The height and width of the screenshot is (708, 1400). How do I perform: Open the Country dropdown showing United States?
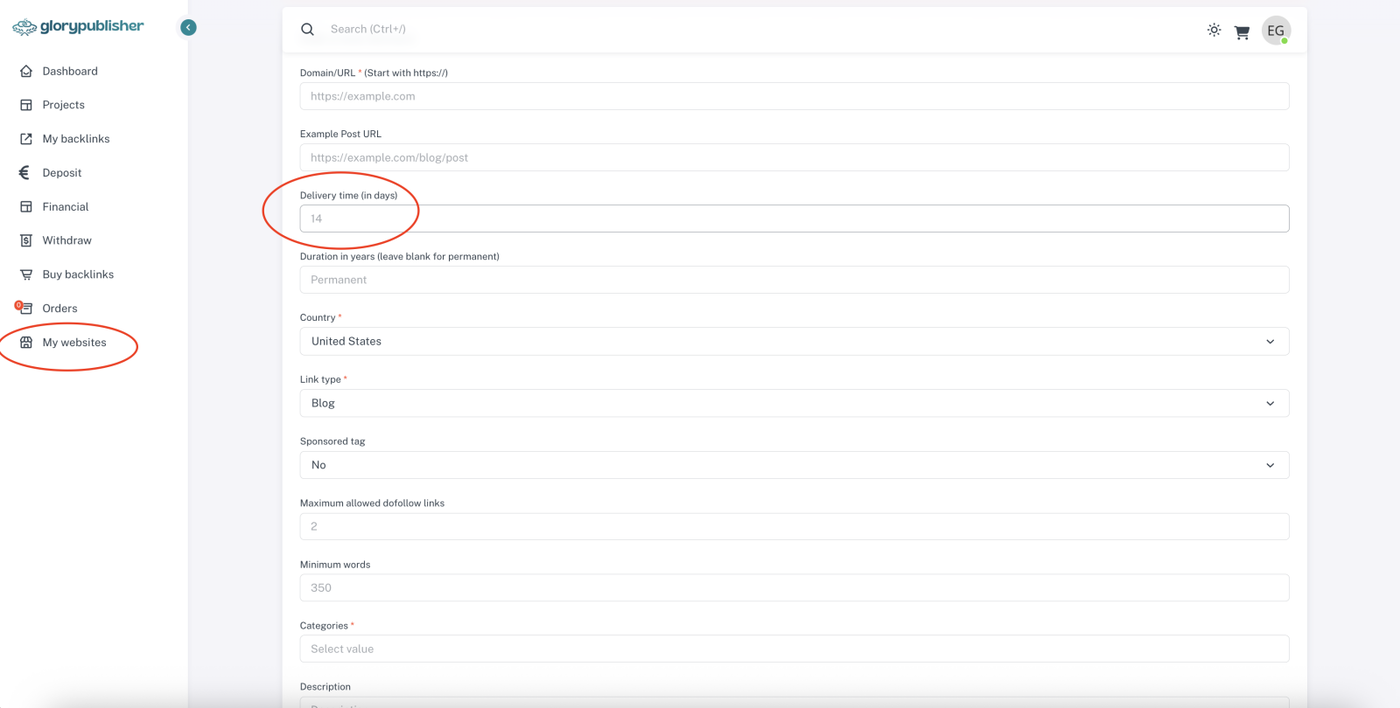(794, 341)
